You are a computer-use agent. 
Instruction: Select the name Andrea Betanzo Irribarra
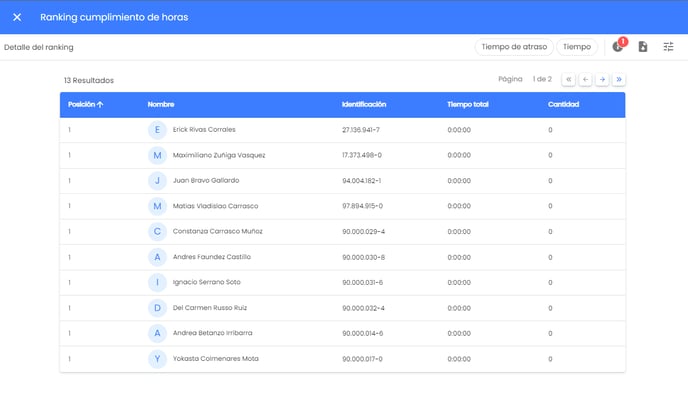pyautogui.click(x=212, y=333)
